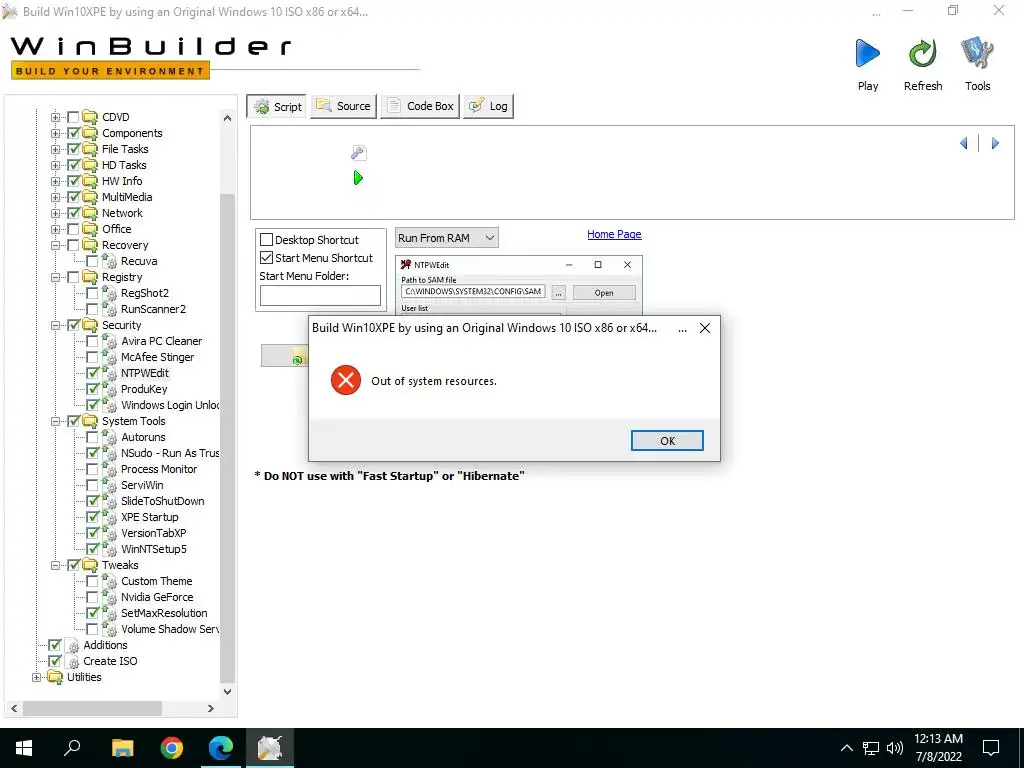1024x768 pixels.
Task: Open Windows Start menu
Action: tap(24, 748)
